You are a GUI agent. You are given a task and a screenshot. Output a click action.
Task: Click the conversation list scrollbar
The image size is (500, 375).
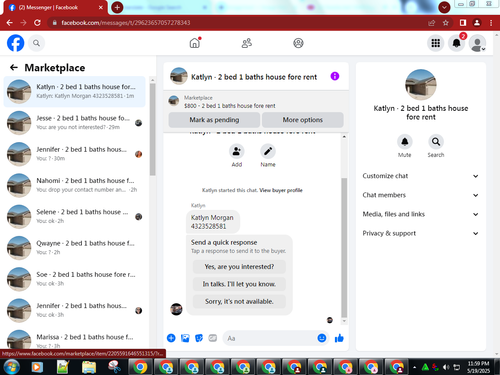(x=152, y=129)
